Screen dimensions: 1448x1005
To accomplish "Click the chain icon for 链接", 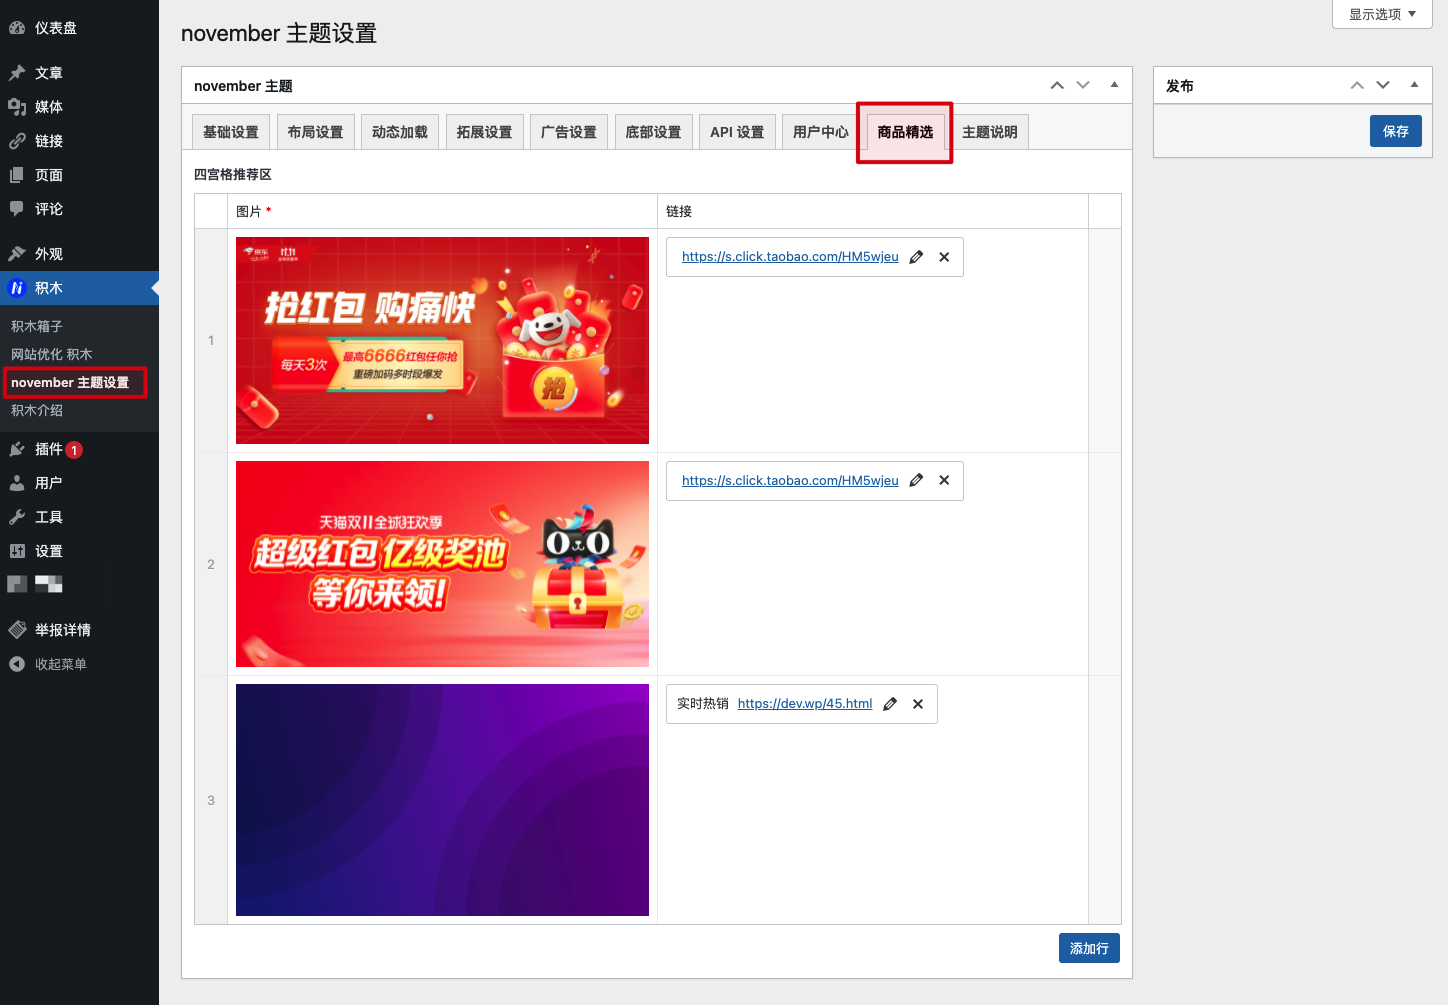I will [17, 141].
